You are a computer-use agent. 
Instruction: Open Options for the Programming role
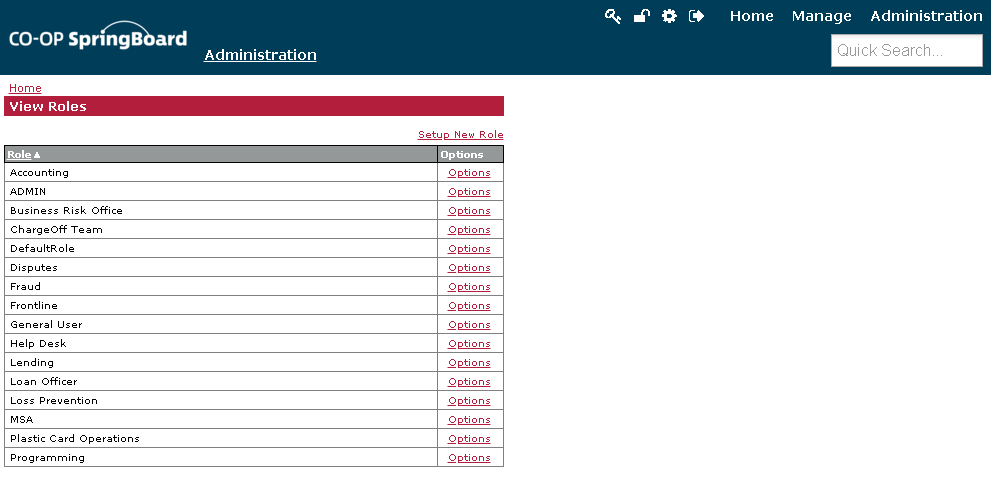469,458
